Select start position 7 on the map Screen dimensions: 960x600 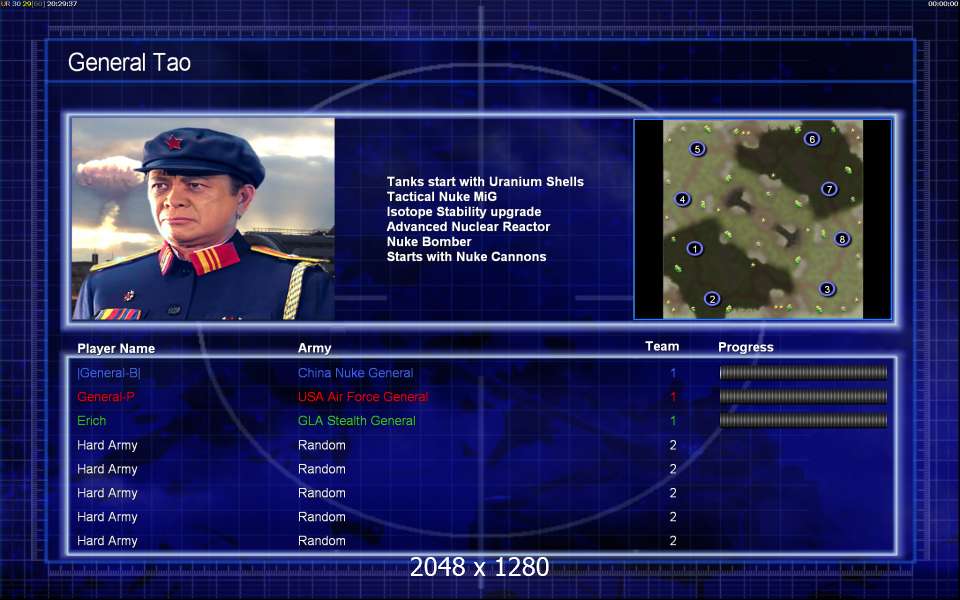tap(829, 189)
